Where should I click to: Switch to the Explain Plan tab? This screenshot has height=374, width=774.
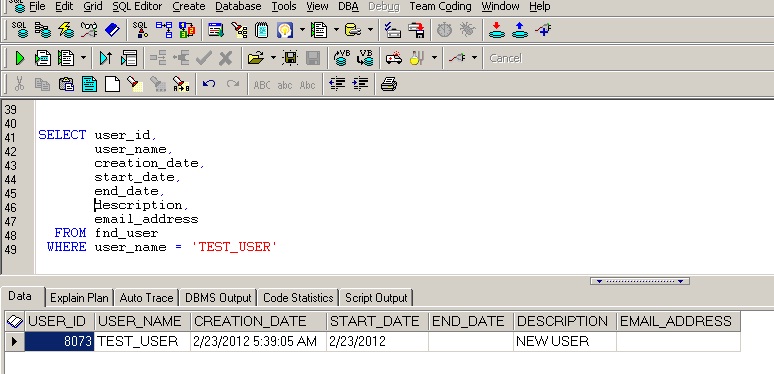tap(79, 298)
